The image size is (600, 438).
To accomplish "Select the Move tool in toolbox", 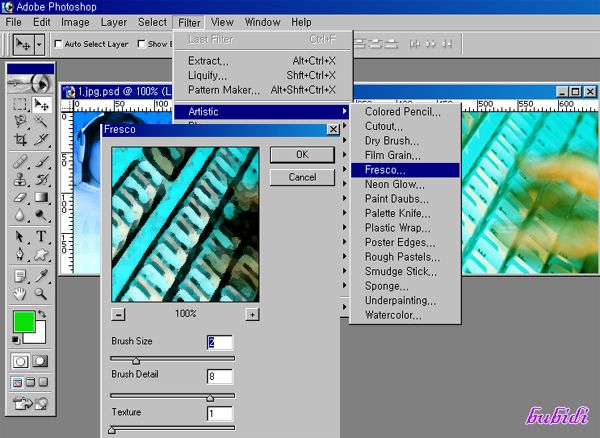I will (x=41, y=104).
